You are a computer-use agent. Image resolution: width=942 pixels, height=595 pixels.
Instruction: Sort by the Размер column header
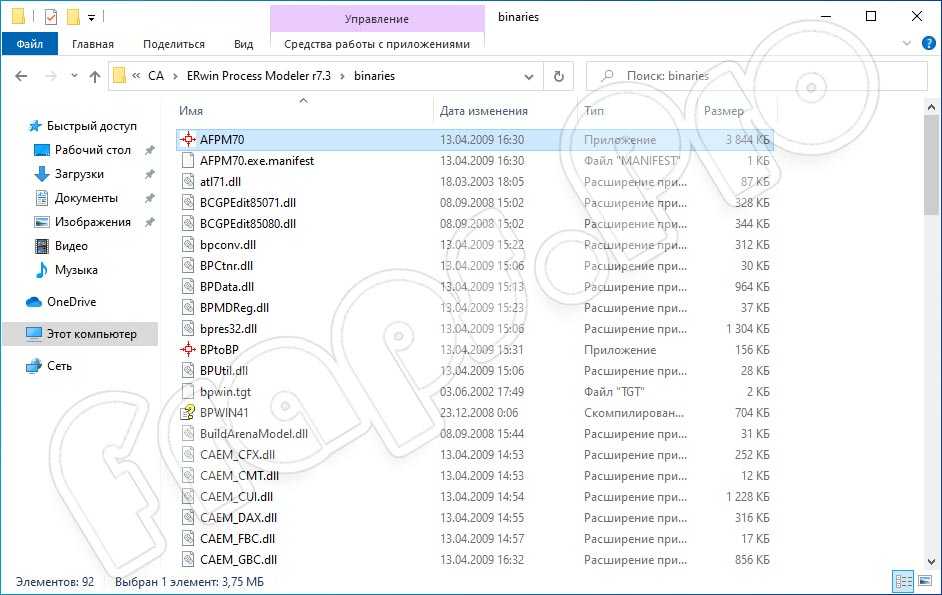point(737,111)
